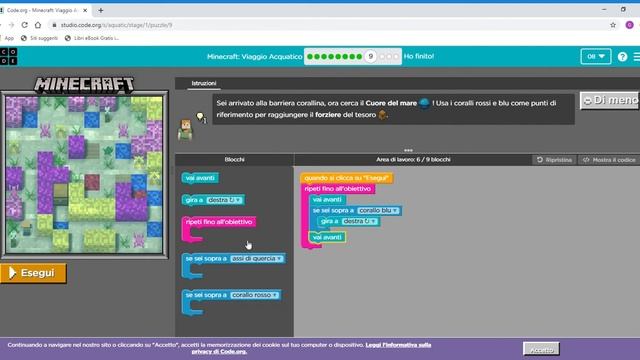The width and height of the screenshot is (640, 360).
Task: Select the gira a destra toolbox block
Action: click(x=213, y=200)
